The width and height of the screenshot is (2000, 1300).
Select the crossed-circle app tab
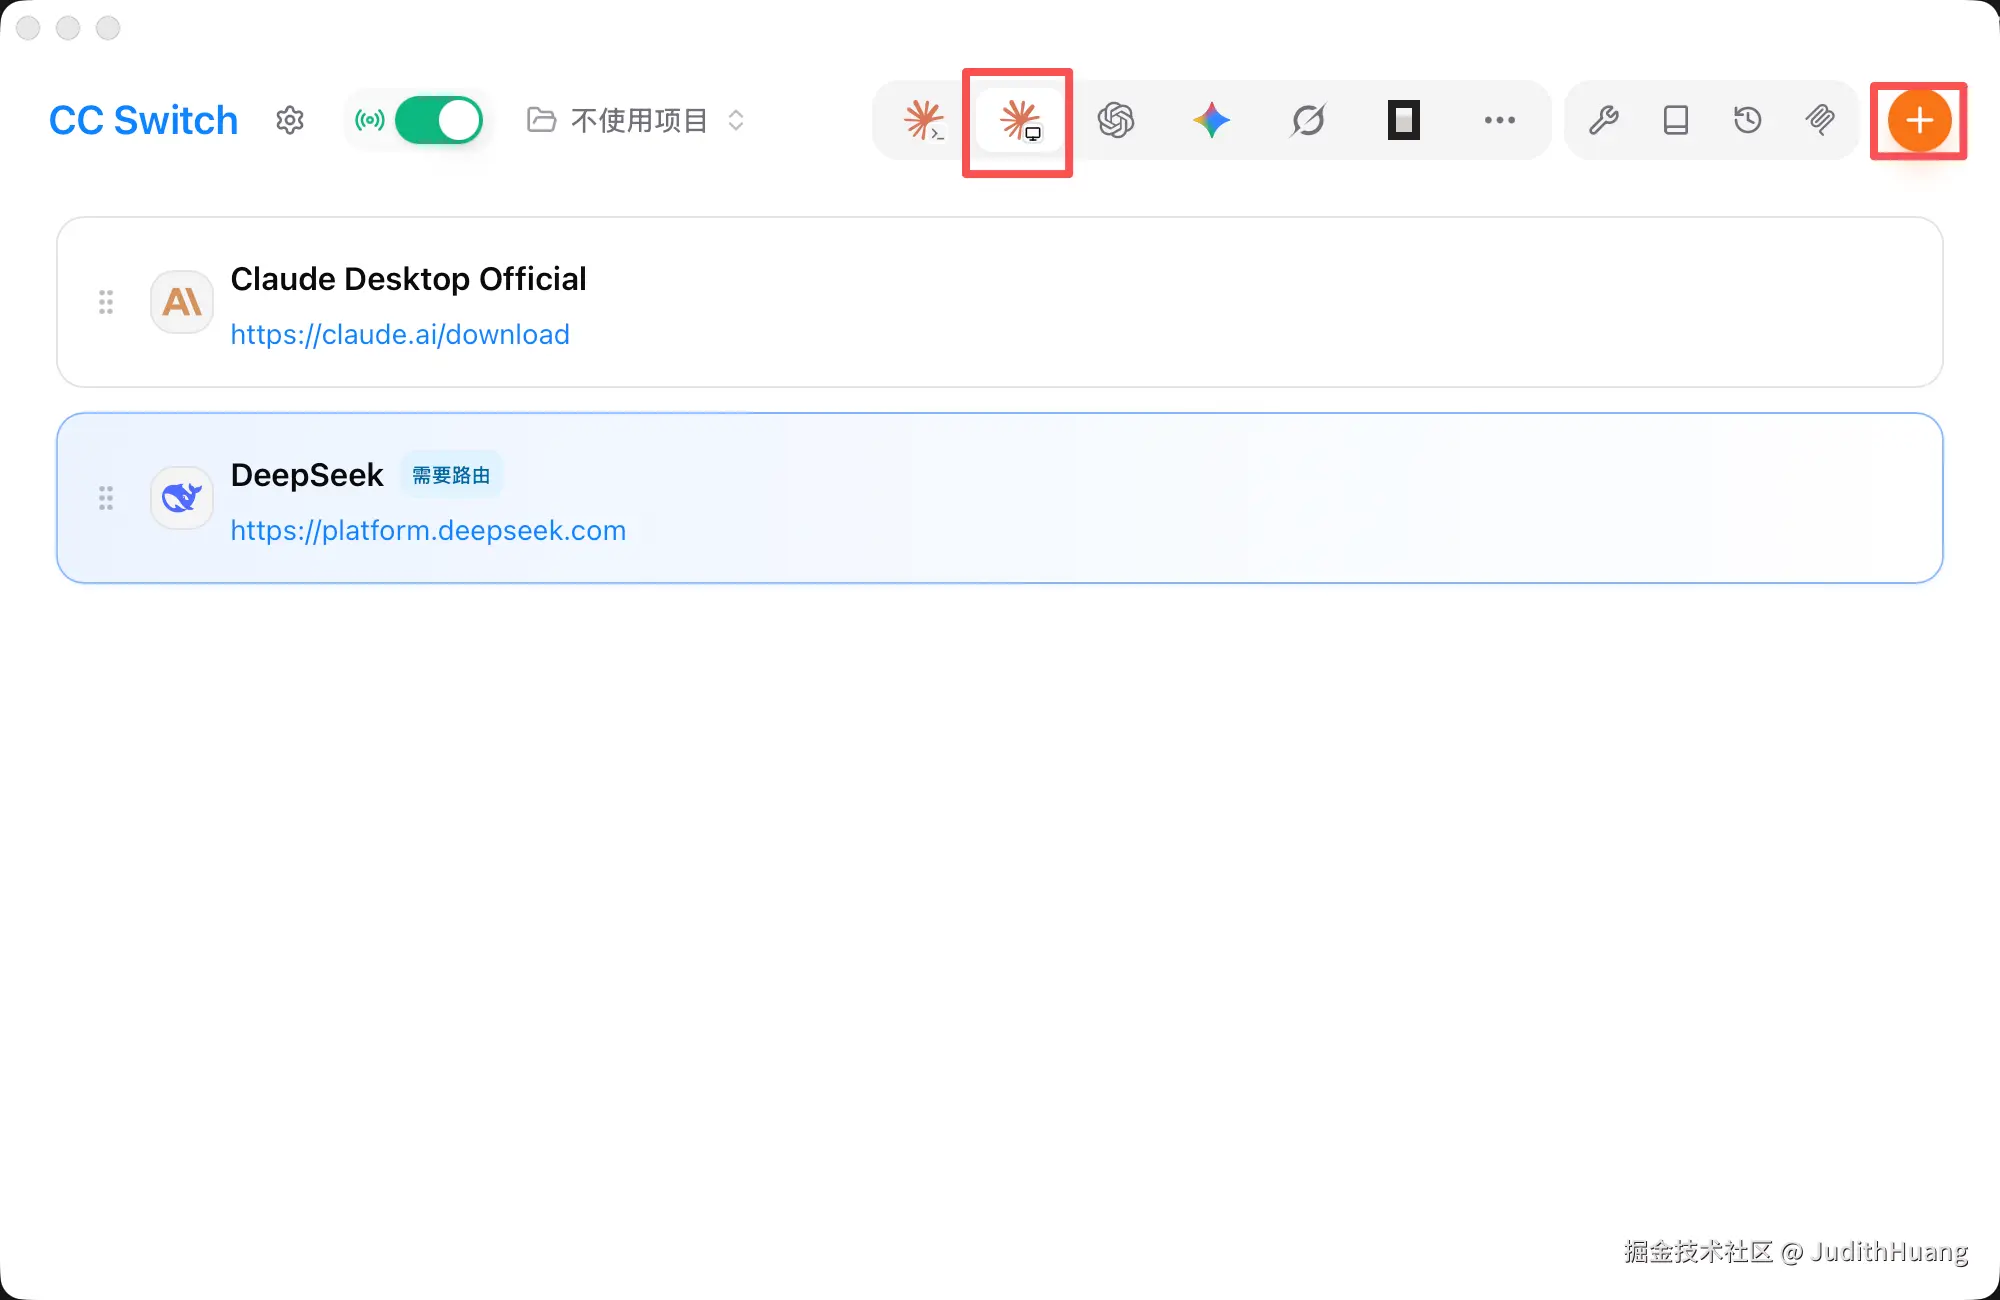(x=1307, y=120)
